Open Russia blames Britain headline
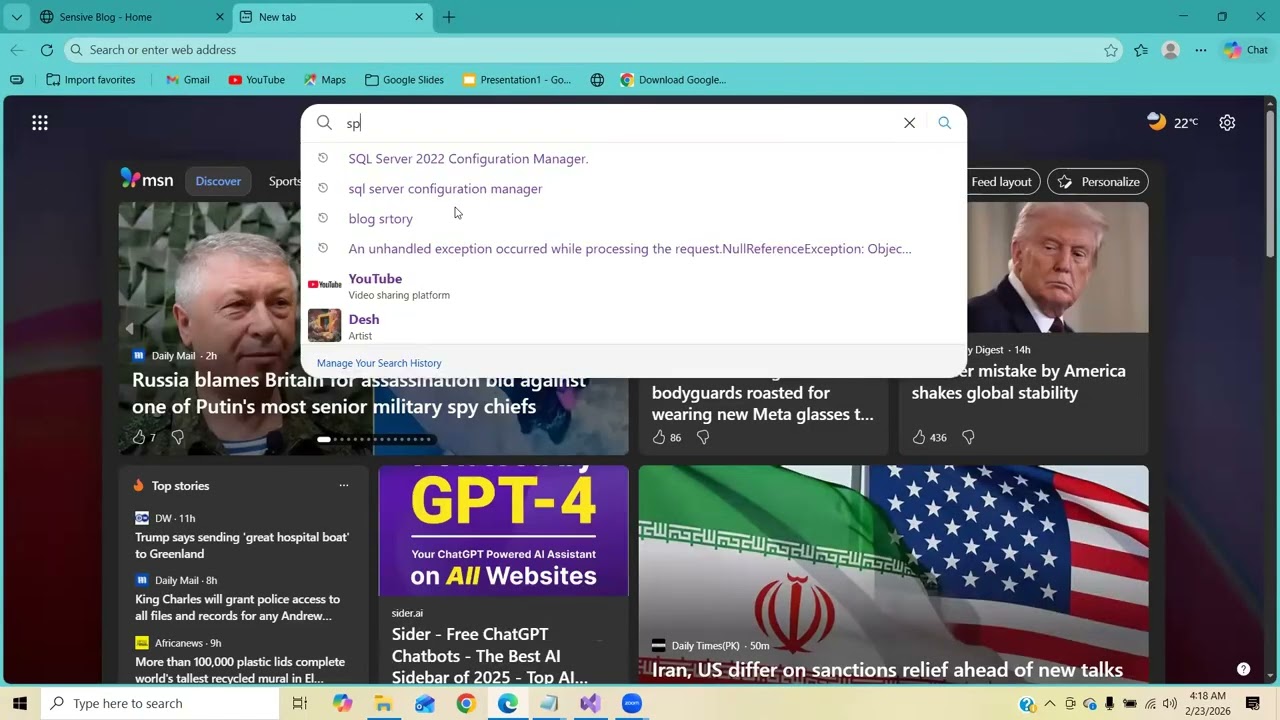 coord(359,394)
